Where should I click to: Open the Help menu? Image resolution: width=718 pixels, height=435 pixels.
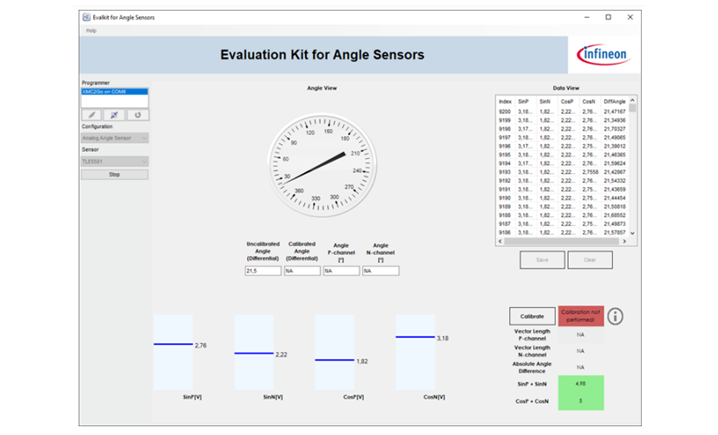pos(91,30)
